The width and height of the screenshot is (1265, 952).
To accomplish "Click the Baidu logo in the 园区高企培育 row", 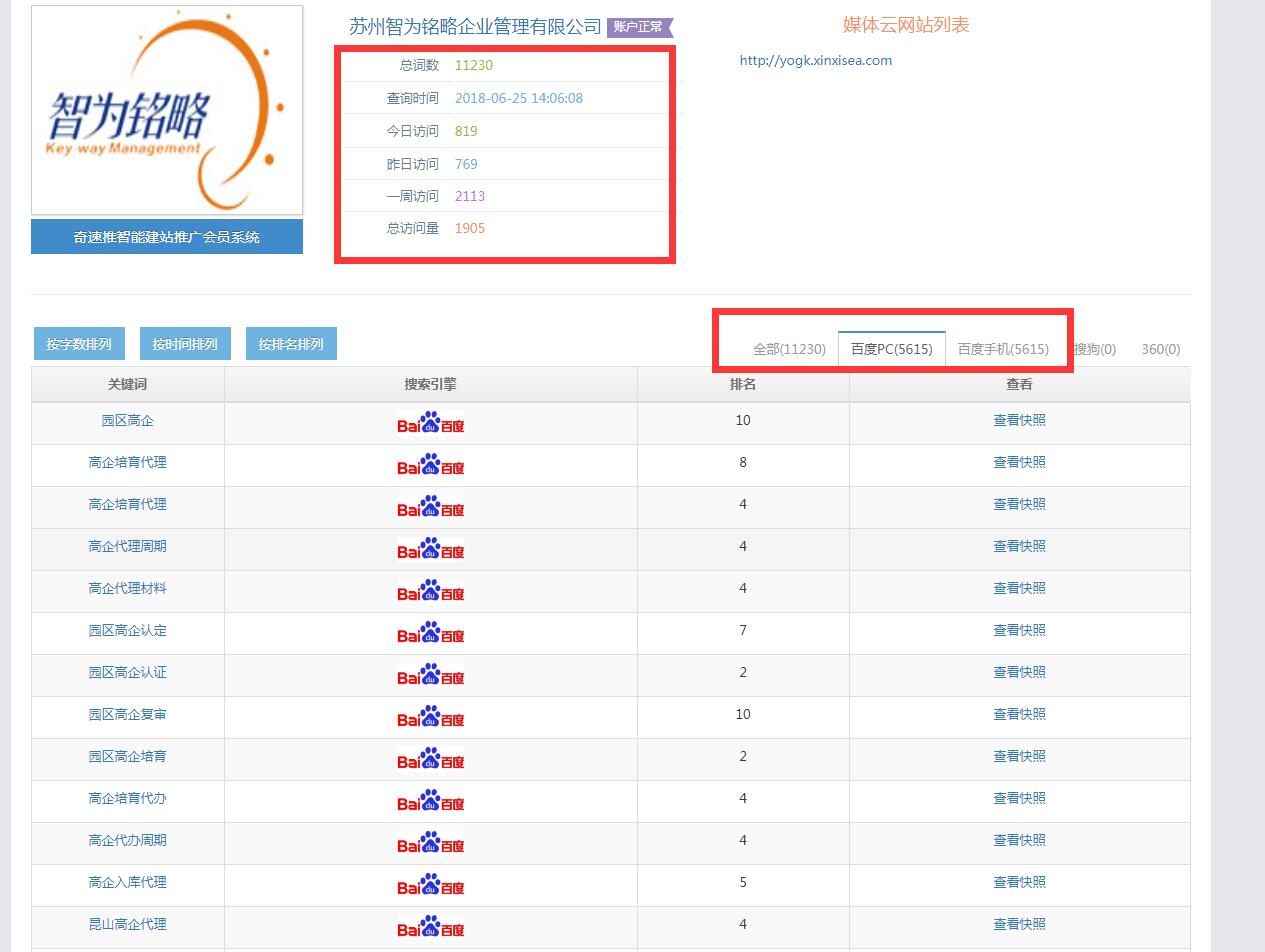I will coord(430,760).
